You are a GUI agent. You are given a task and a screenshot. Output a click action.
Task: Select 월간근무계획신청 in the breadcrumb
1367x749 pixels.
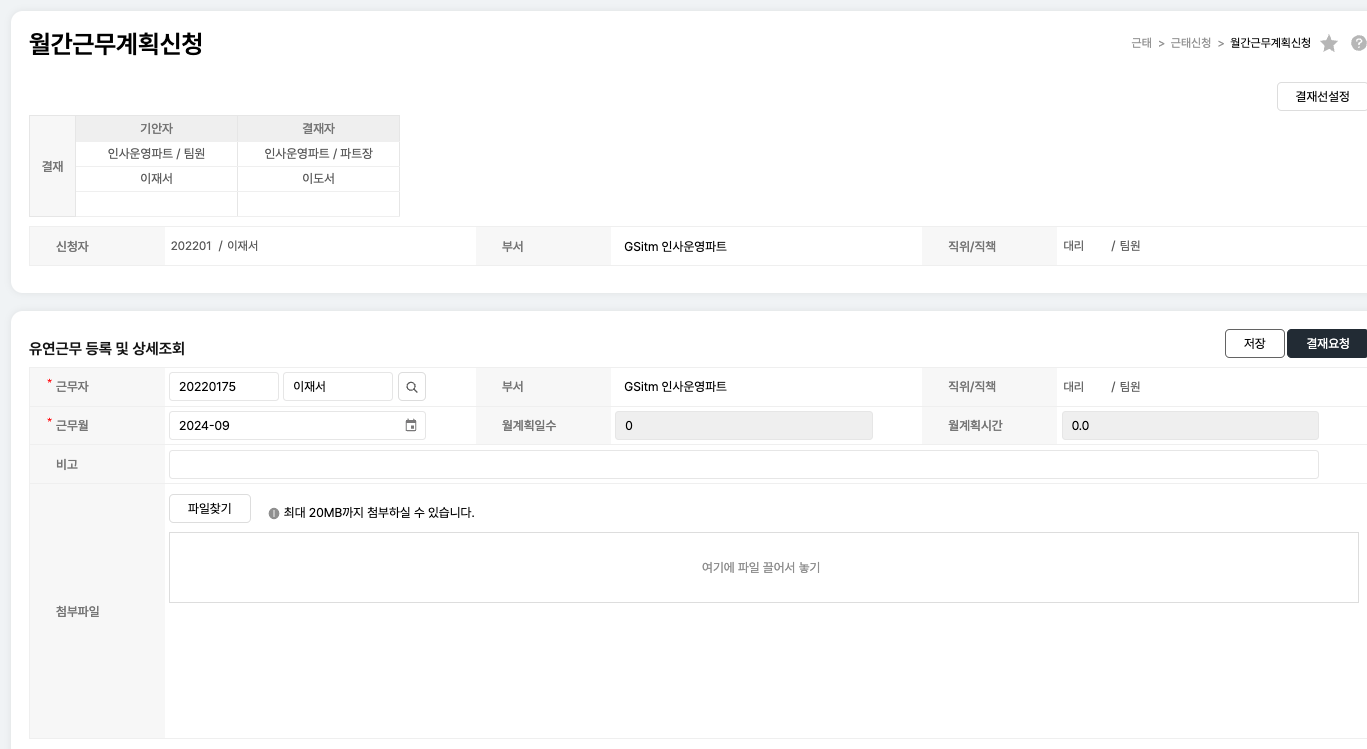tap(1270, 43)
